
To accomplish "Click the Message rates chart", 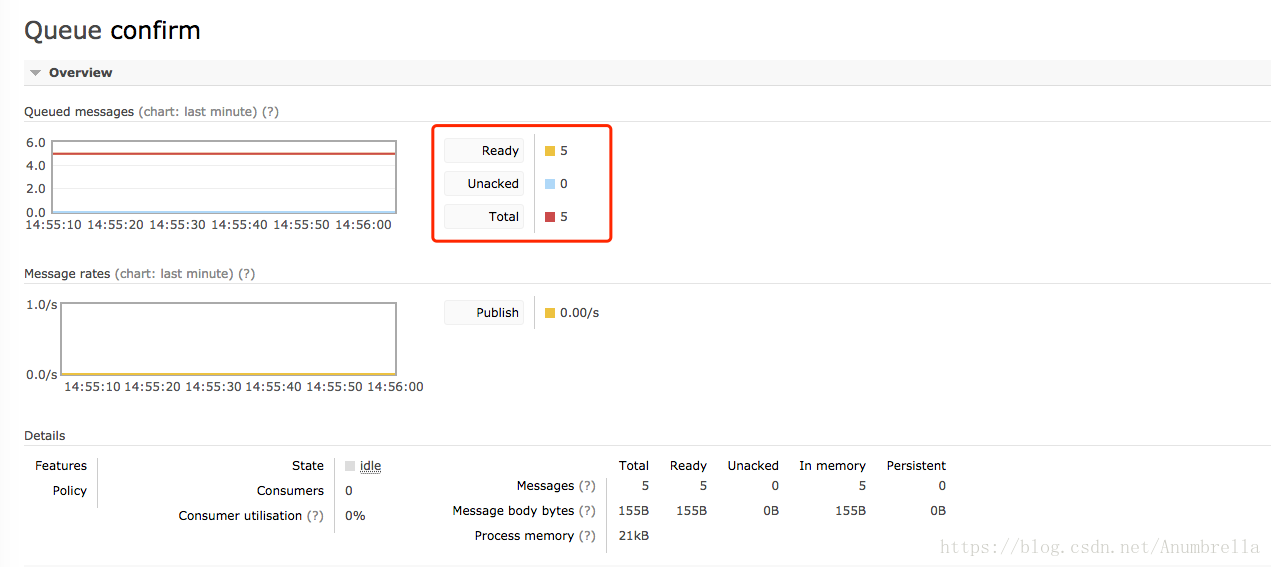I will 229,339.
